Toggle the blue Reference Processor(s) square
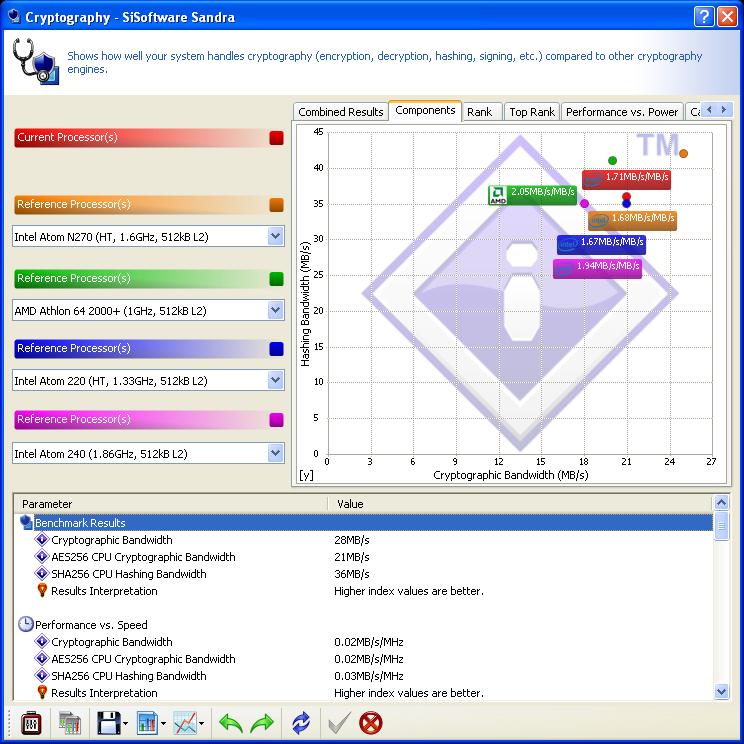Screen dimensions: 744x744 coord(276,349)
